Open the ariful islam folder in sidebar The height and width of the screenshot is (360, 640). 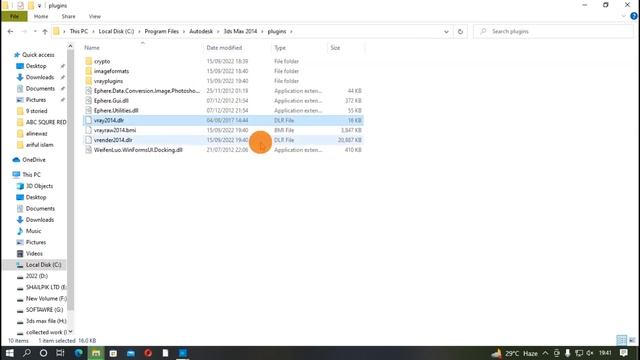pyautogui.click(x=40, y=145)
